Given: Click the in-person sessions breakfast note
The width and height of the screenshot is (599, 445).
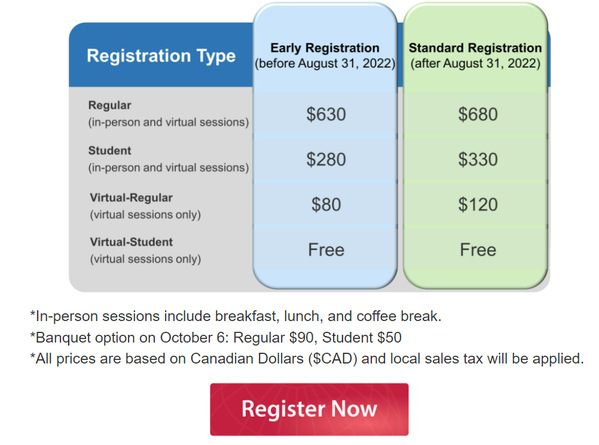Looking at the screenshot, I should coord(236,316).
